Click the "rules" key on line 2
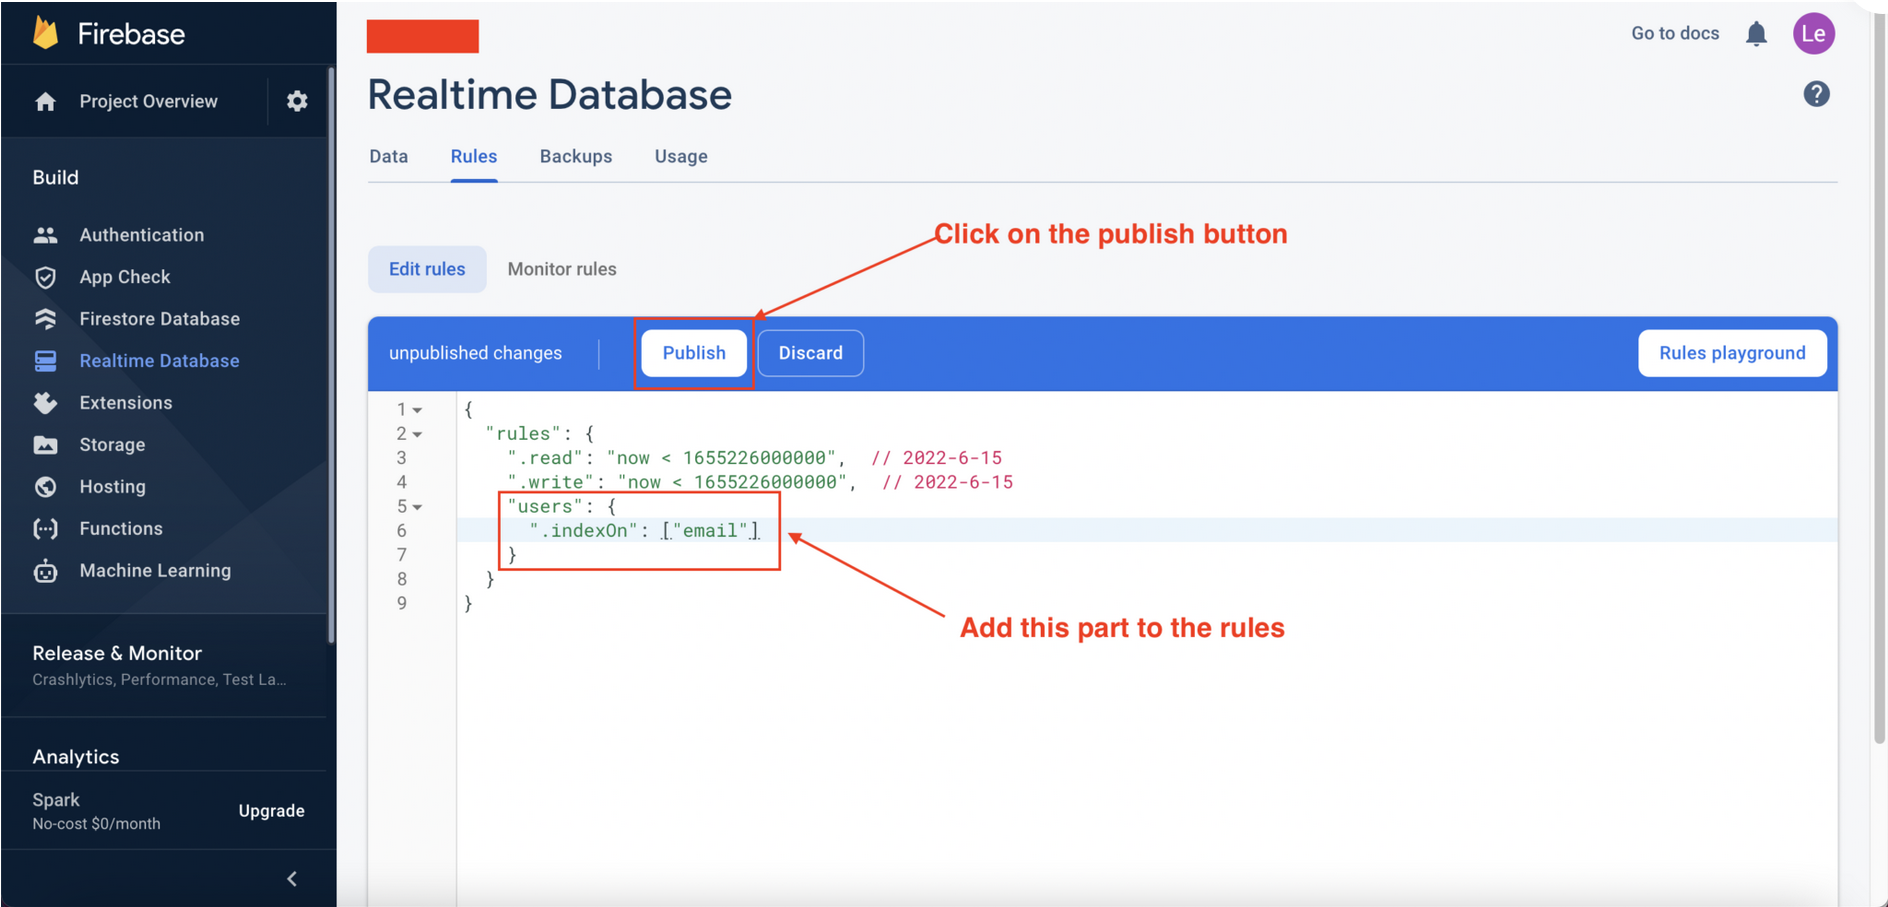 [x=522, y=434]
